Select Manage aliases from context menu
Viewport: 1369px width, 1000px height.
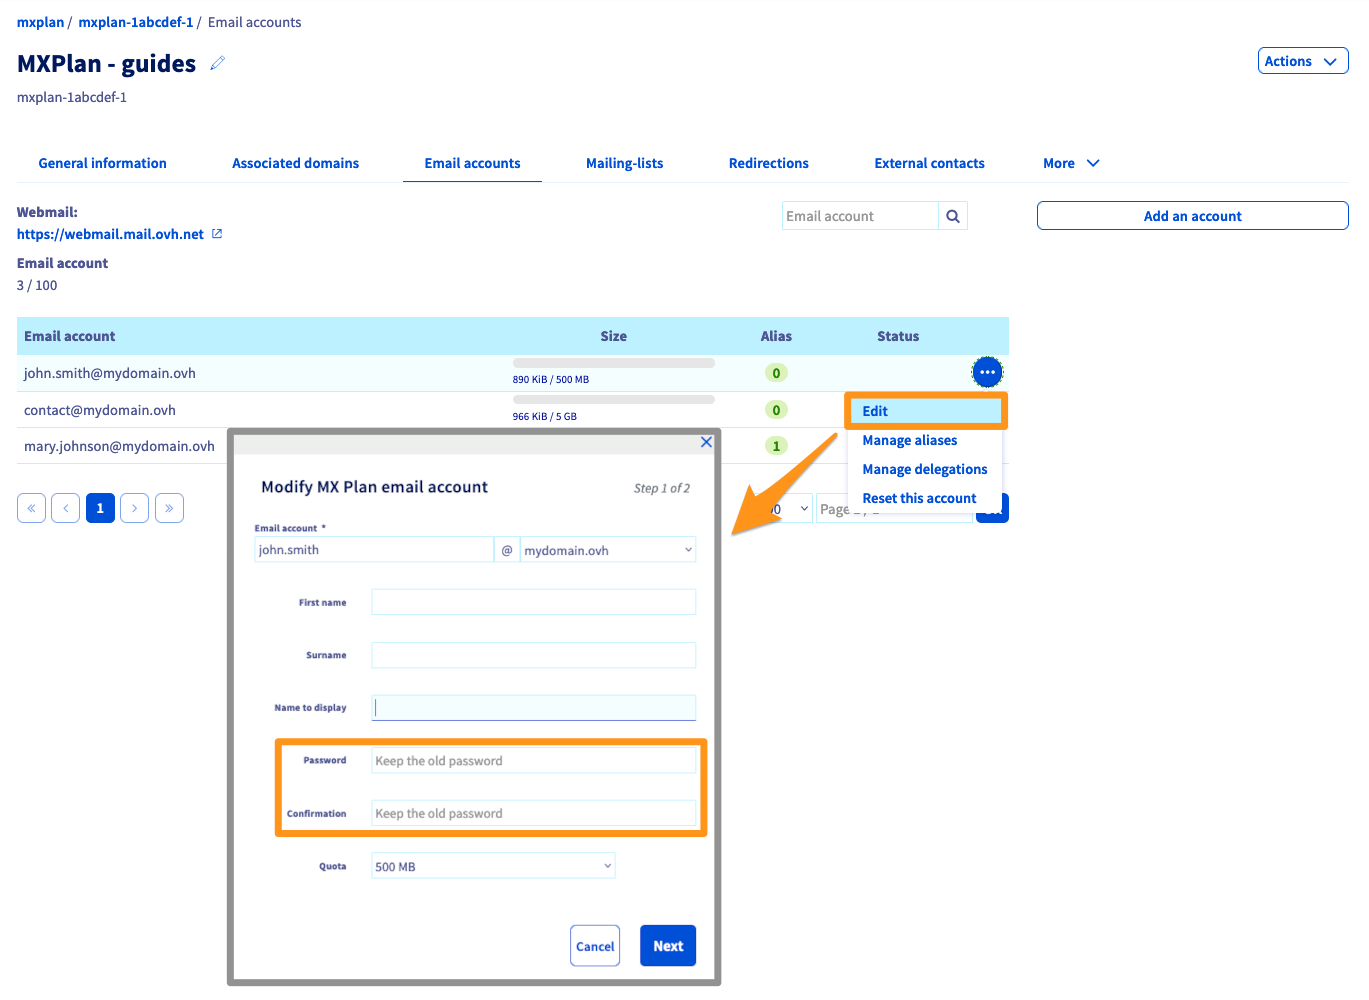[909, 440]
